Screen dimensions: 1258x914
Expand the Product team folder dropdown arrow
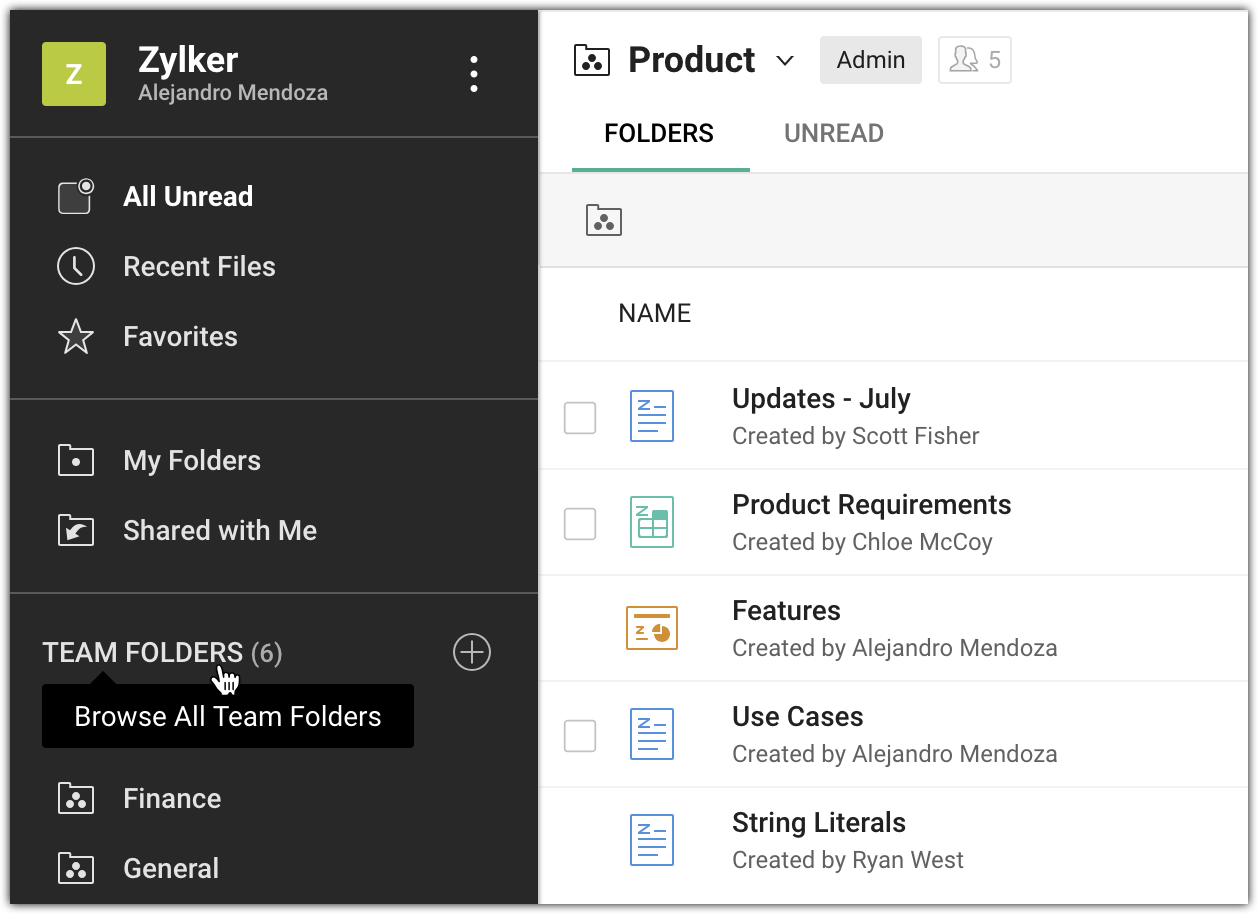[x=785, y=61]
